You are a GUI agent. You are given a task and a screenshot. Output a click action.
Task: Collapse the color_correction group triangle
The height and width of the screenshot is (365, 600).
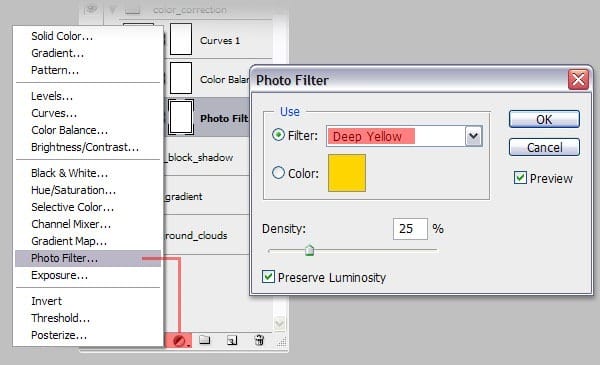[x=112, y=10]
